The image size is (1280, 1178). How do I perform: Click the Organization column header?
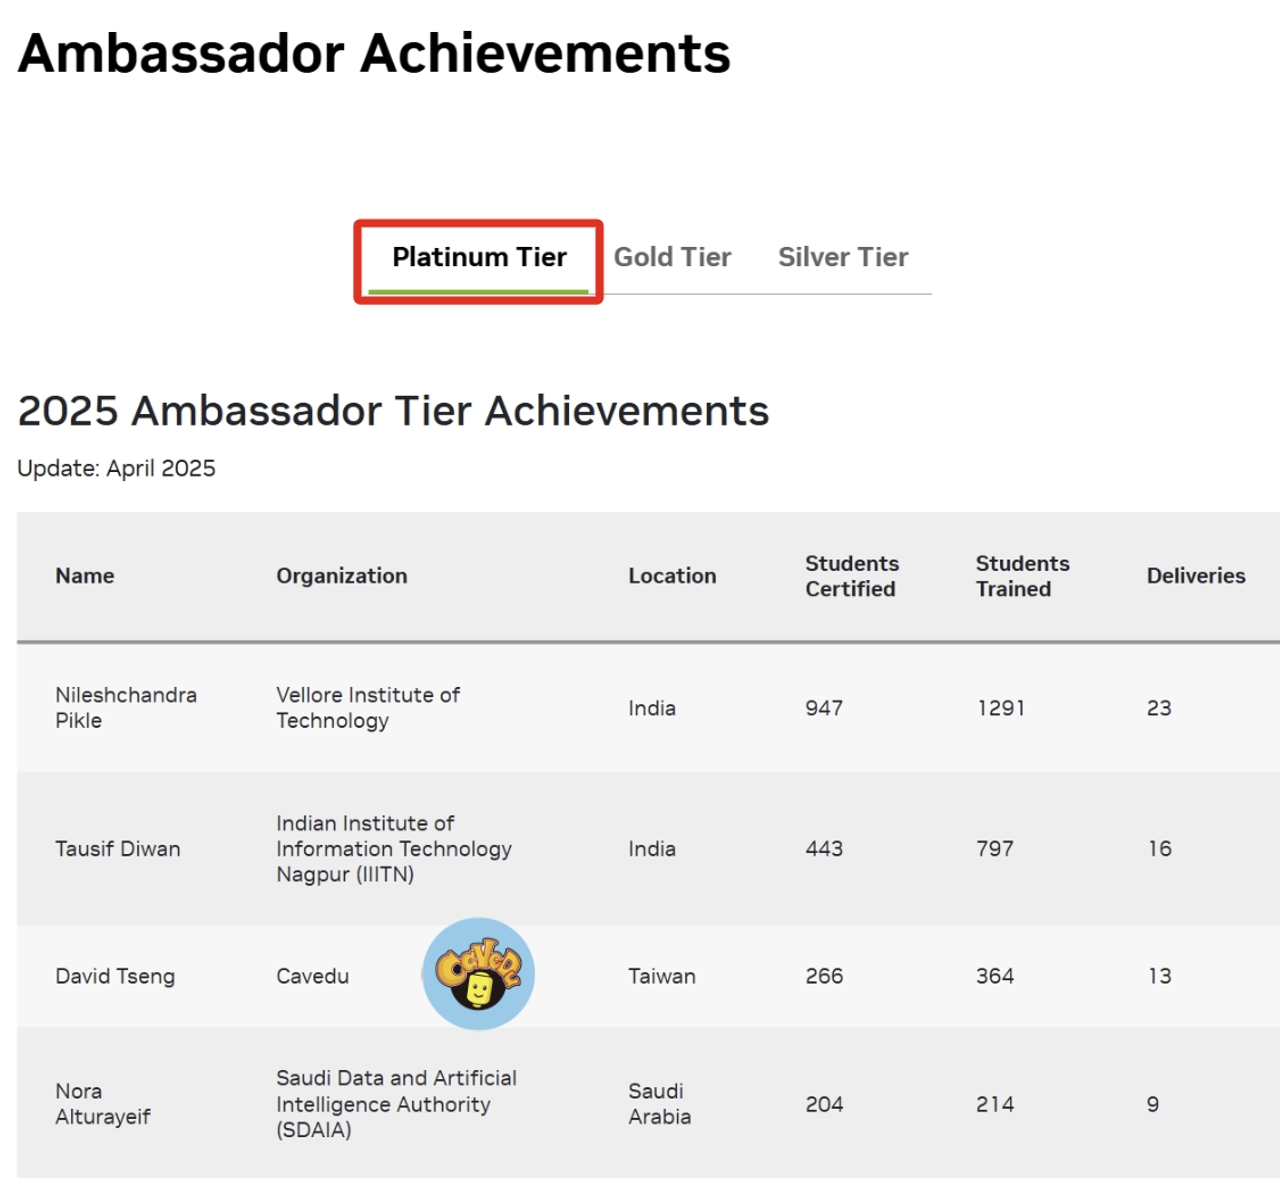[x=342, y=576]
